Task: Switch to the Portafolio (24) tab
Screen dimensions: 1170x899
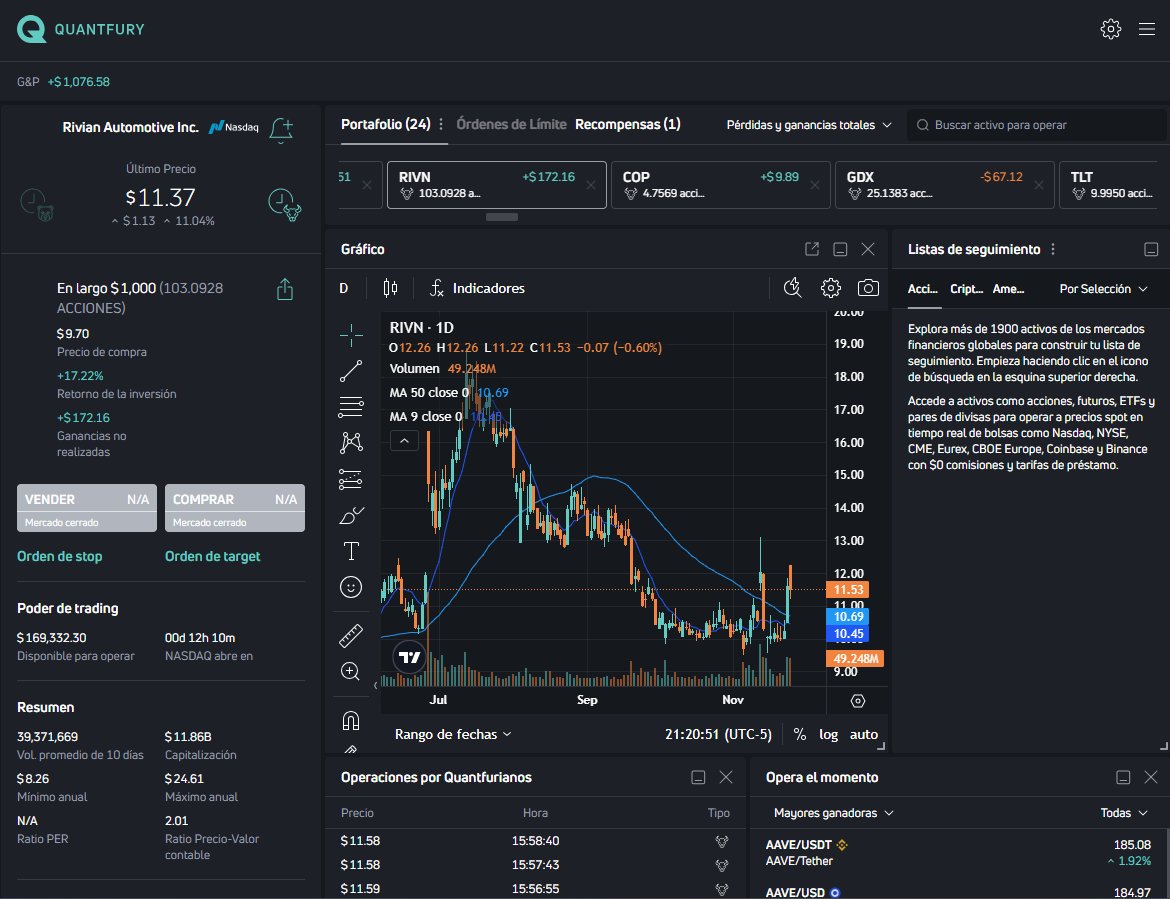Action: (x=386, y=124)
